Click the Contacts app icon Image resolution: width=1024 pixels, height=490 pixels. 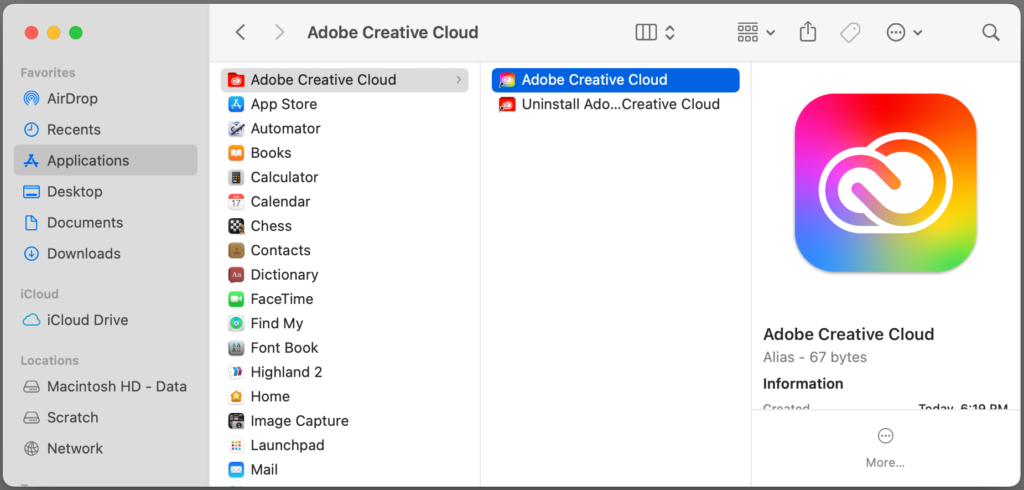coord(236,250)
